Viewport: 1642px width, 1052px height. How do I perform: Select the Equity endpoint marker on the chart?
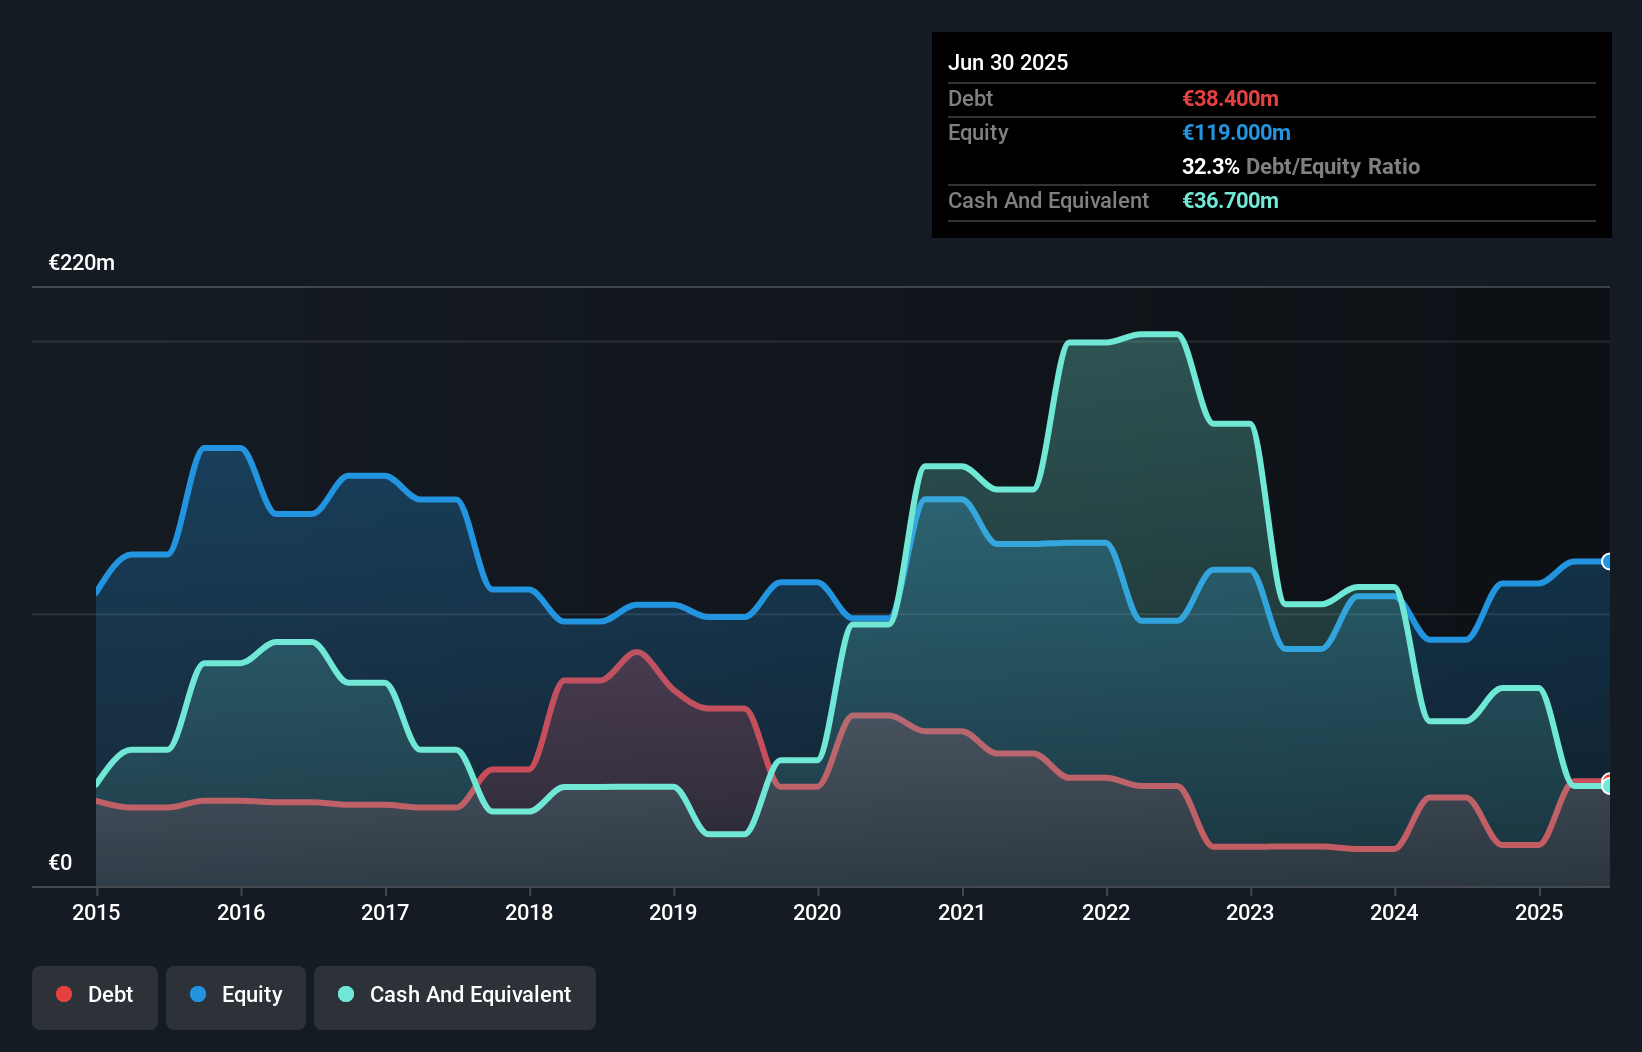[x=1605, y=563]
